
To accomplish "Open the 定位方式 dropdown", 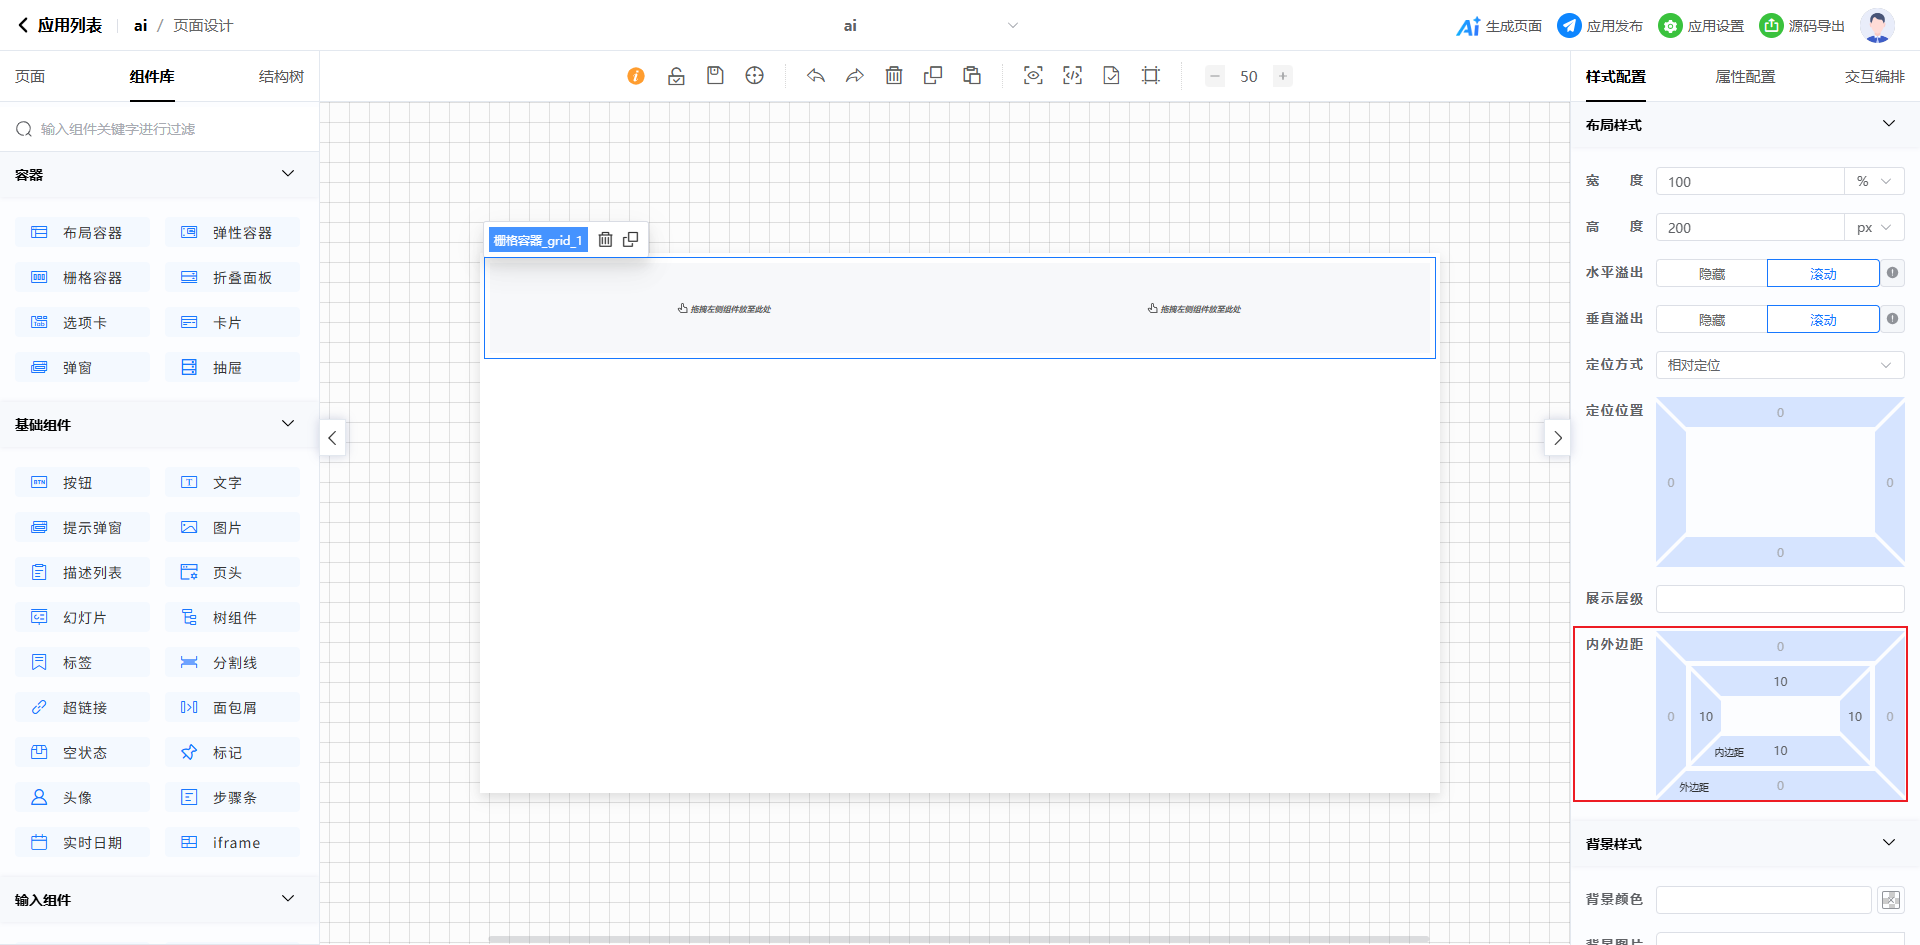I will (1779, 365).
